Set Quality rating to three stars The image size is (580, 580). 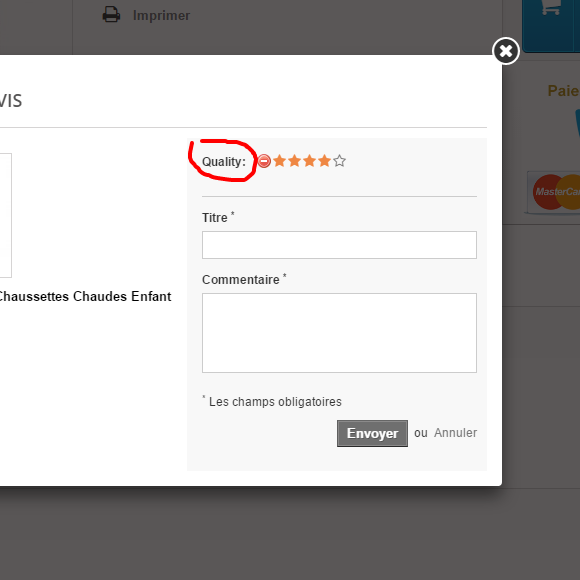click(309, 161)
